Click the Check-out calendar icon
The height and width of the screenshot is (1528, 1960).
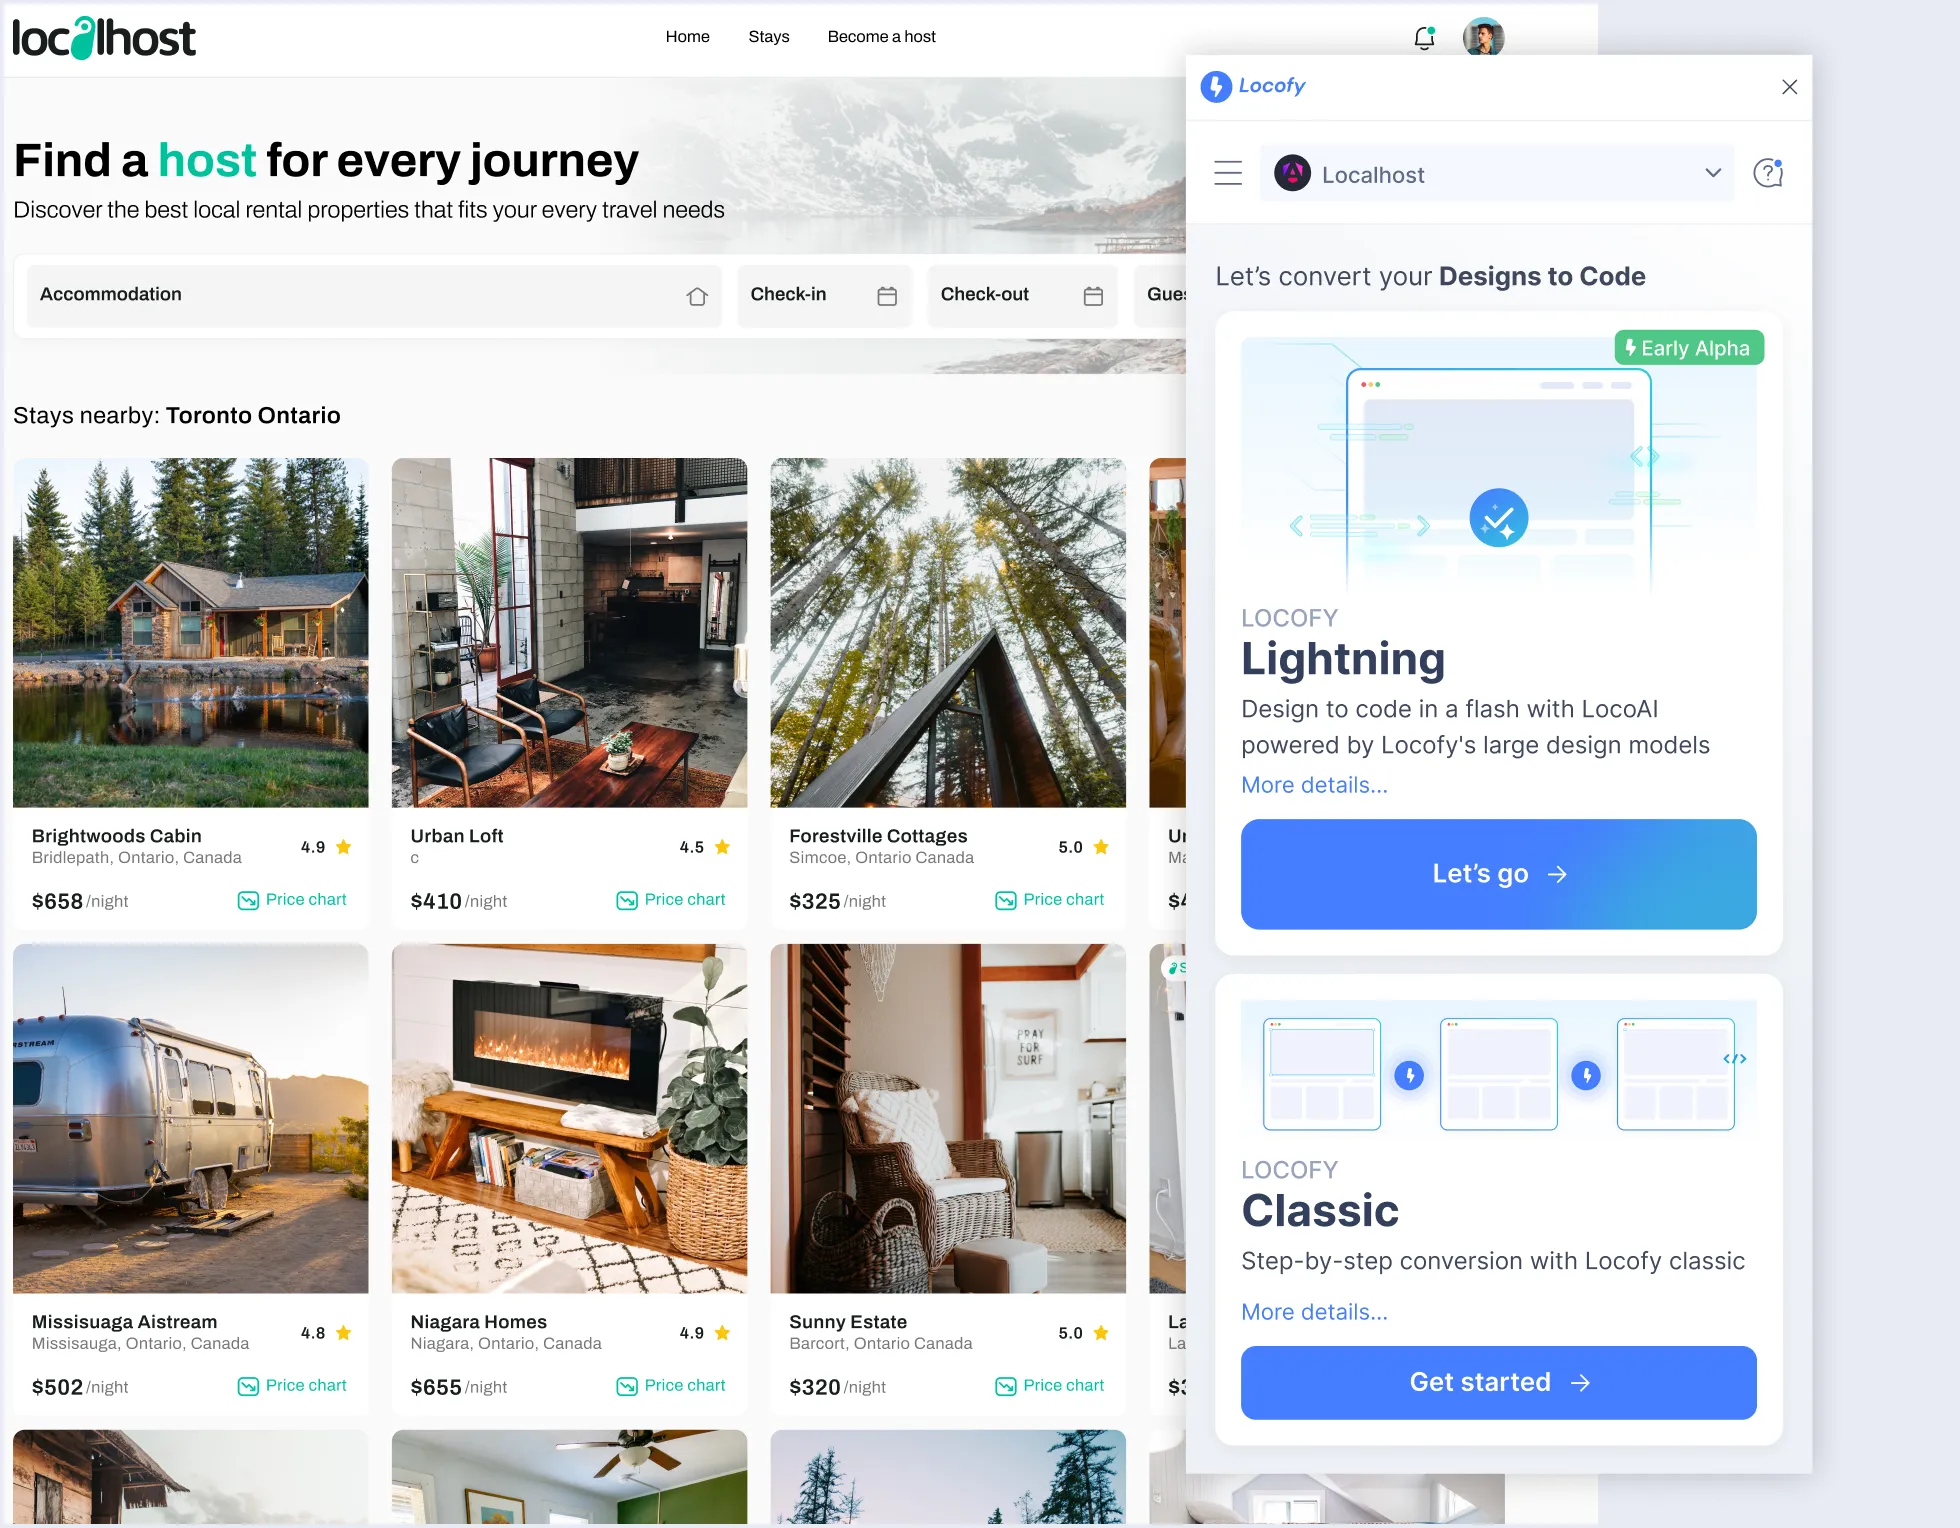point(1093,296)
